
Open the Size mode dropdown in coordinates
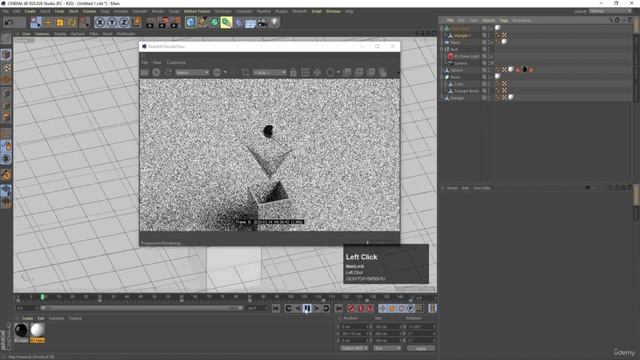387,348
